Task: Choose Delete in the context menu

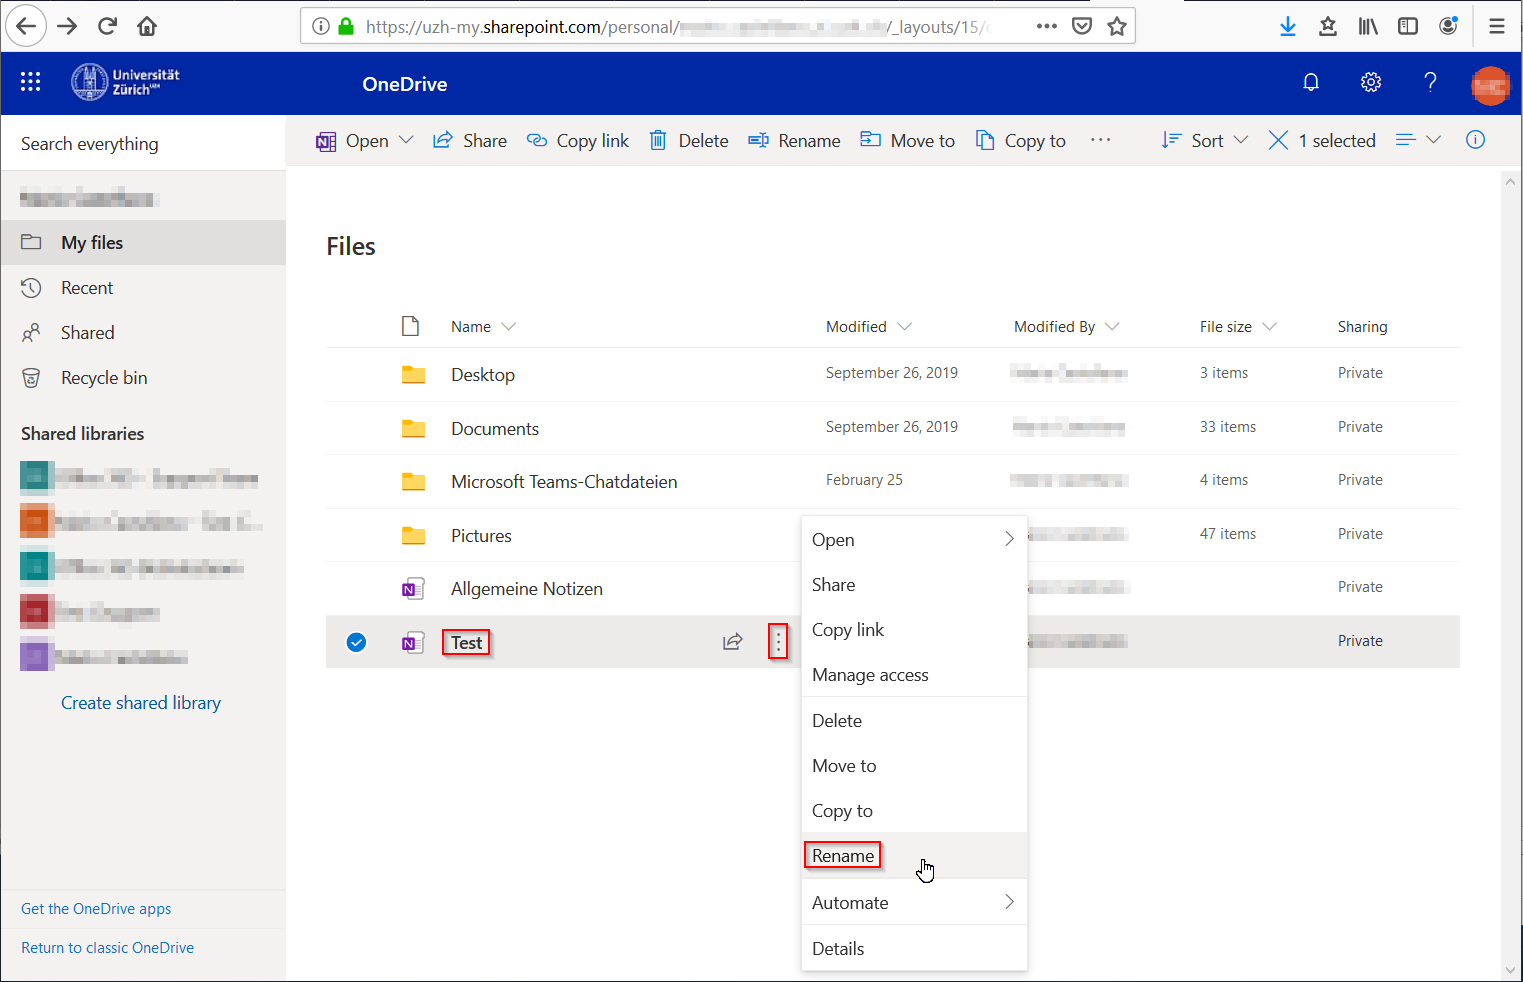Action: pos(914,720)
